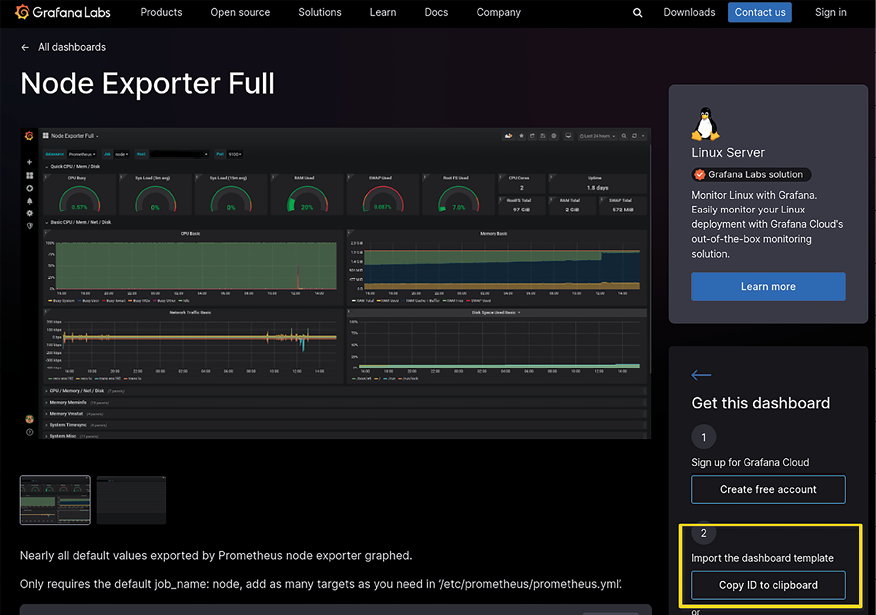Expand the Open source menu
The width and height of the screenshot is (876, 615).
[240, 12]
